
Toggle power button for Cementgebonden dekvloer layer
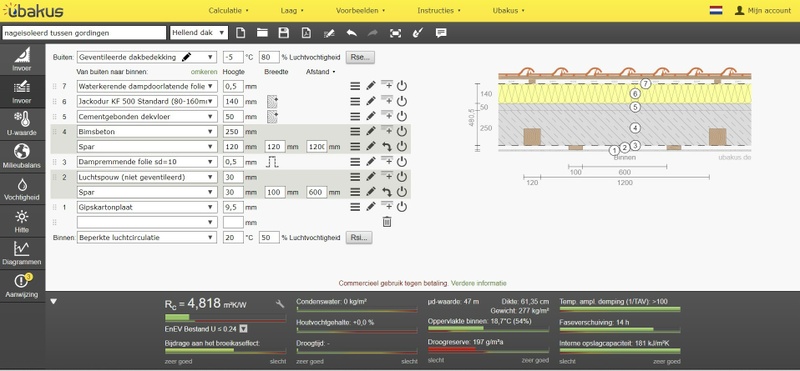[402, 116]
